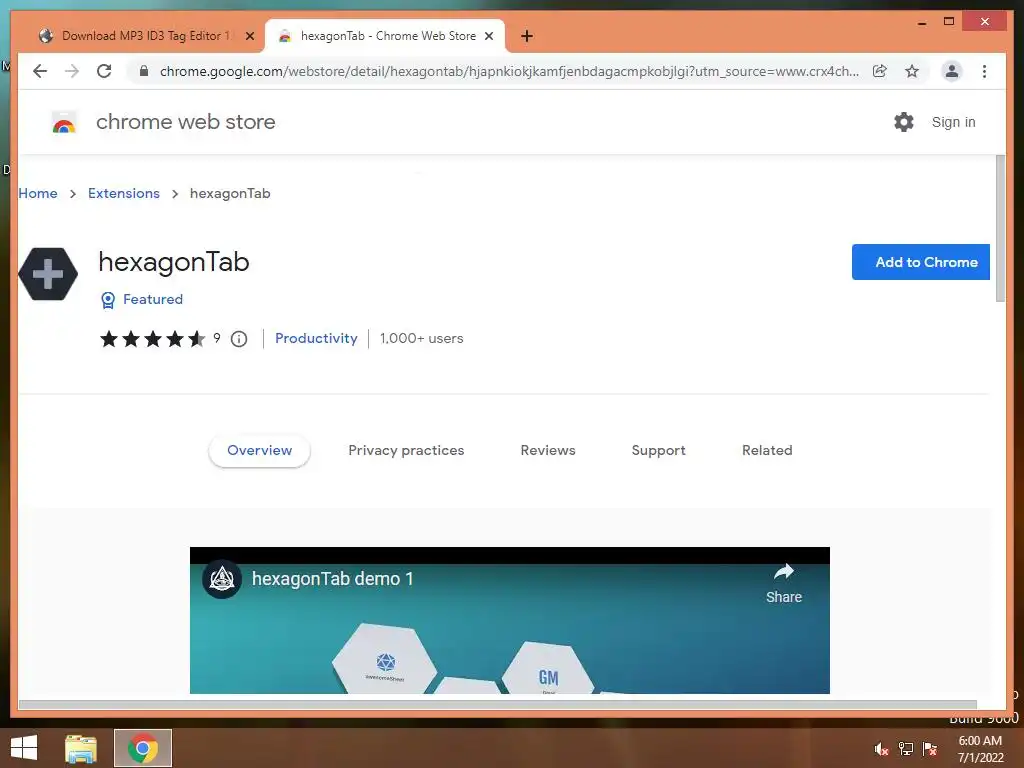Click the Chrome icon in the taskbar
This screenshot has width=1024, height=768.
coord(143,748)
